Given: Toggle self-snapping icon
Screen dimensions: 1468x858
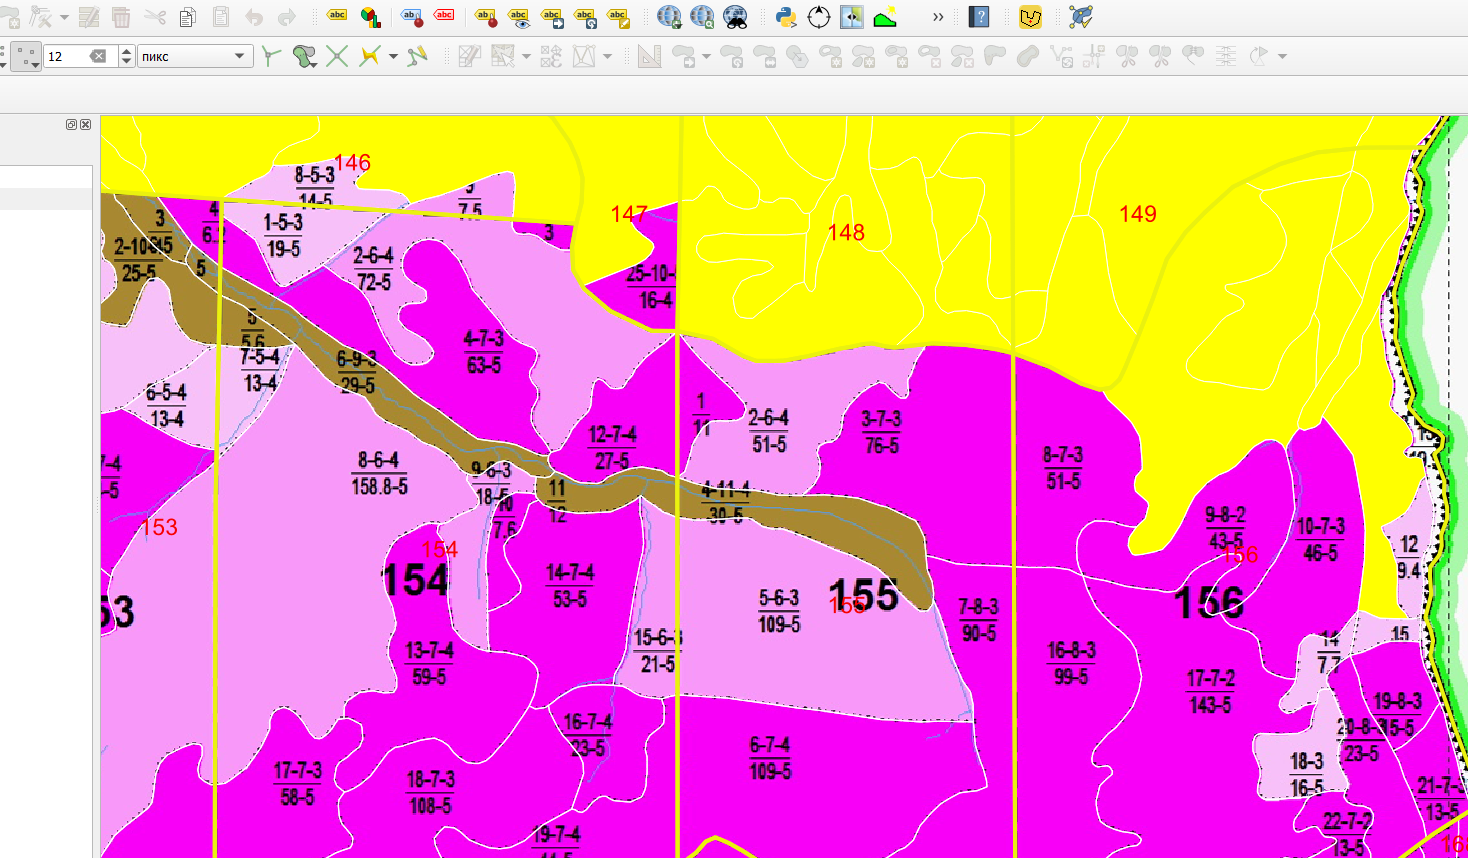Looking at the screenshot, I should click(418, 57).
